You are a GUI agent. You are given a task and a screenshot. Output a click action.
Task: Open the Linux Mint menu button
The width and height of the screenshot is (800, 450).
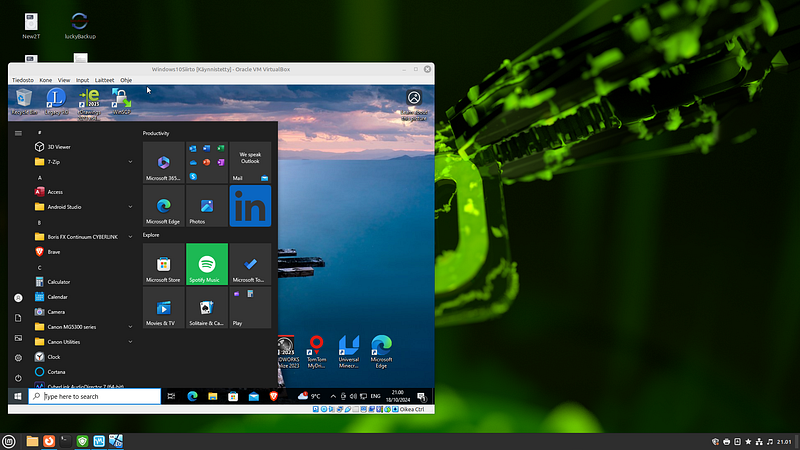point(9,441)
